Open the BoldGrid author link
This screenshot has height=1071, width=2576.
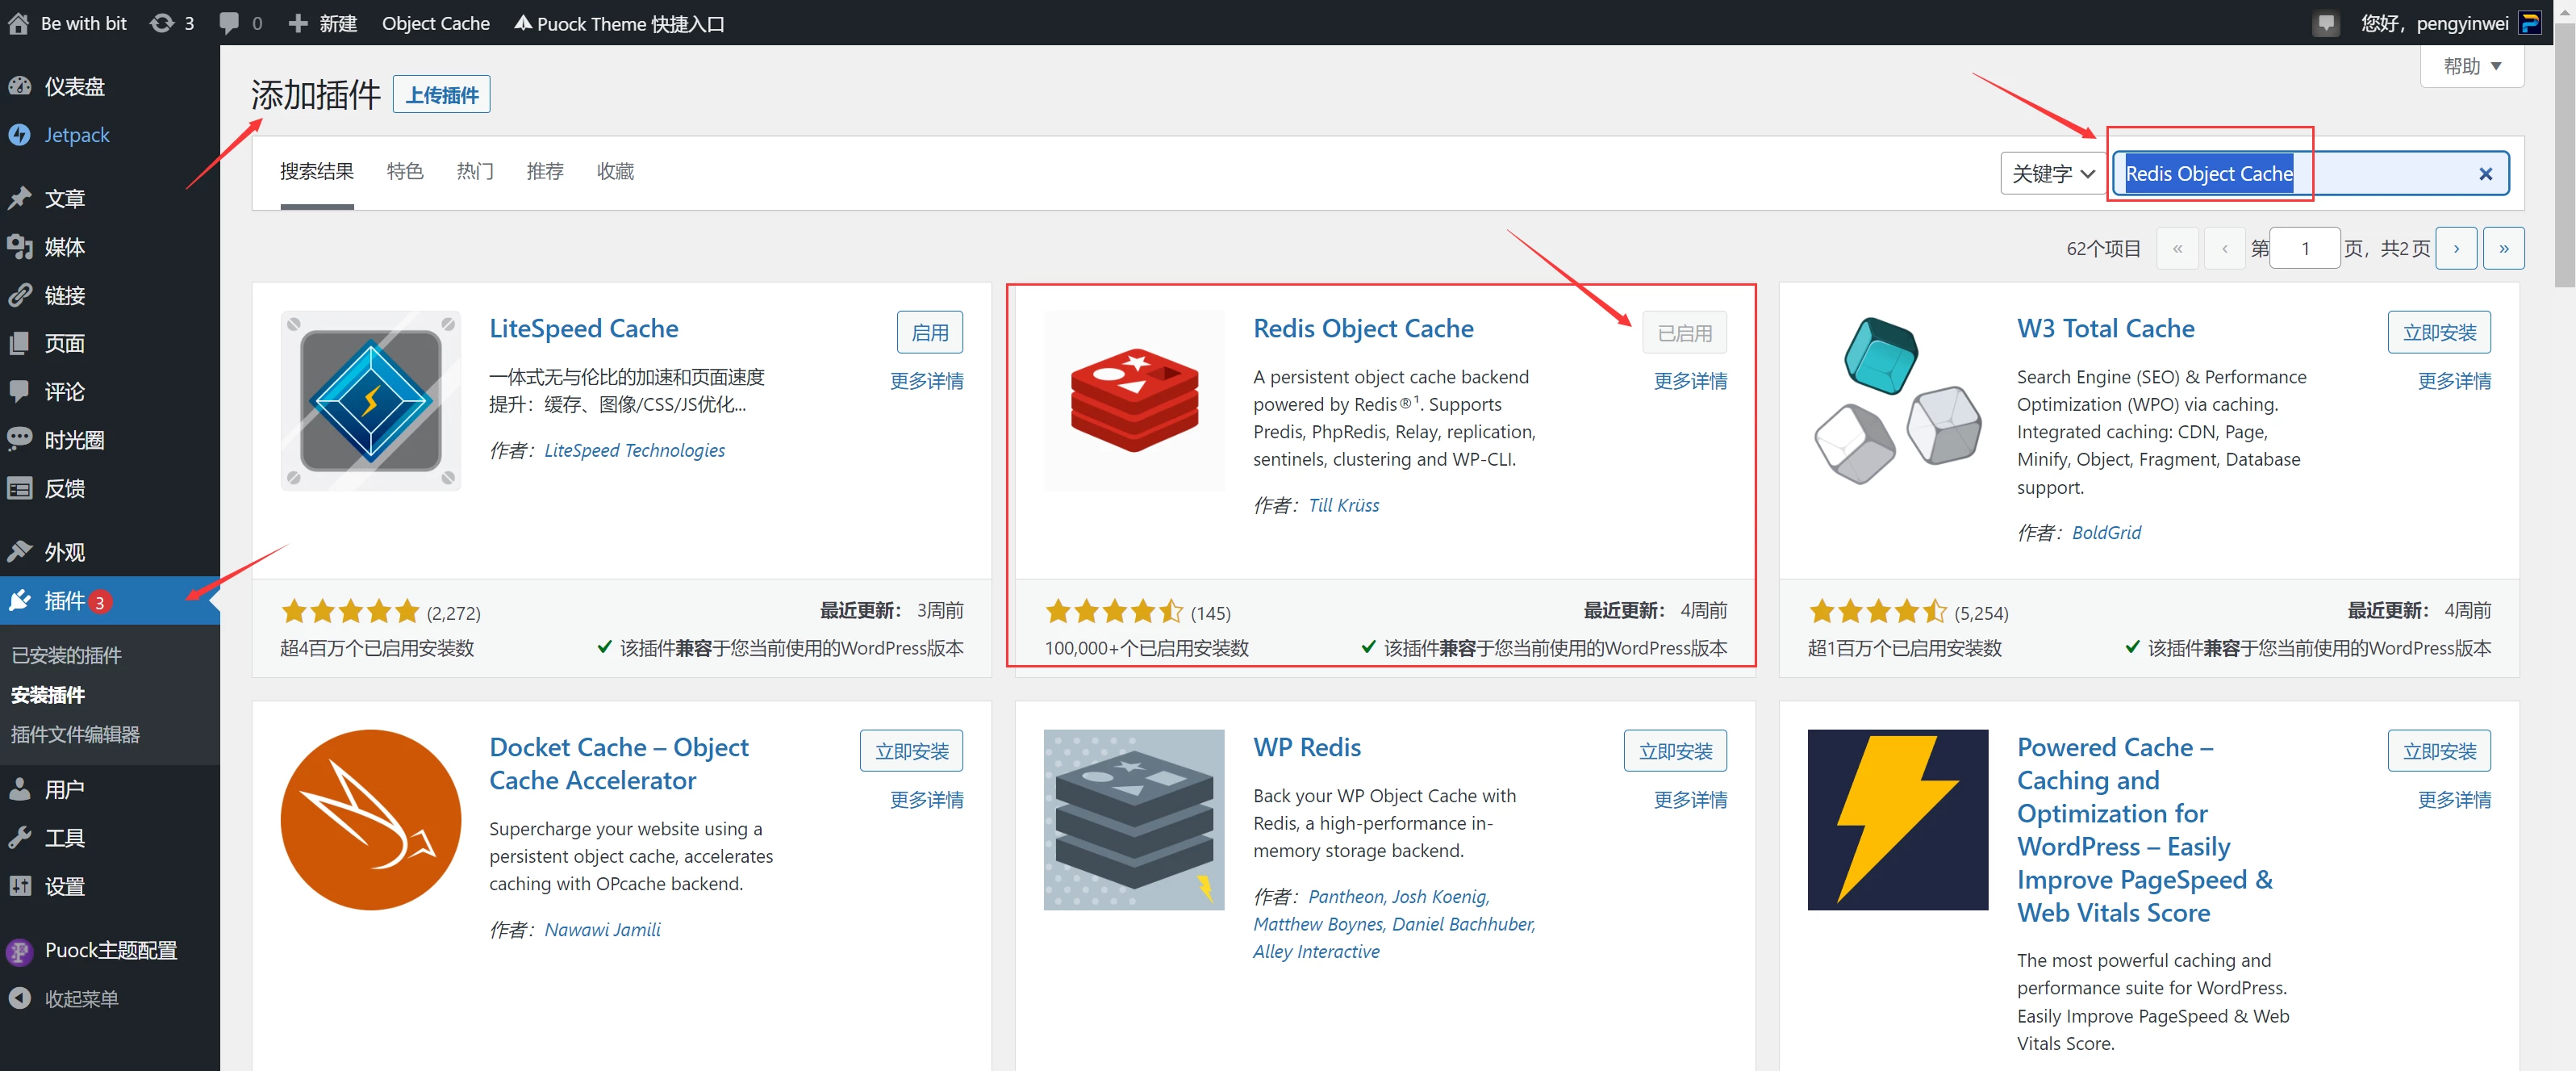[x=2106, y=532]
